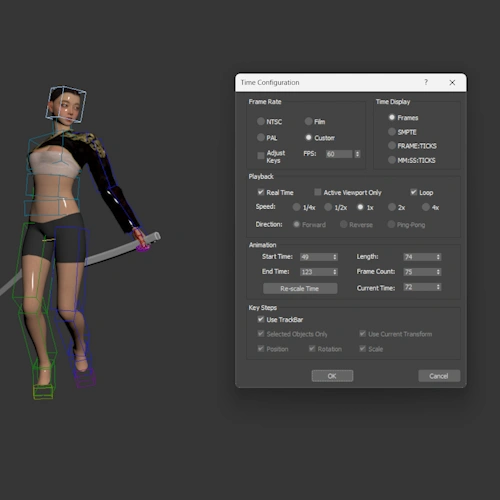This screenshot has height=500, width=500.
Task: Select the PAL frame rate option
Action: click(x=261, y=137)
